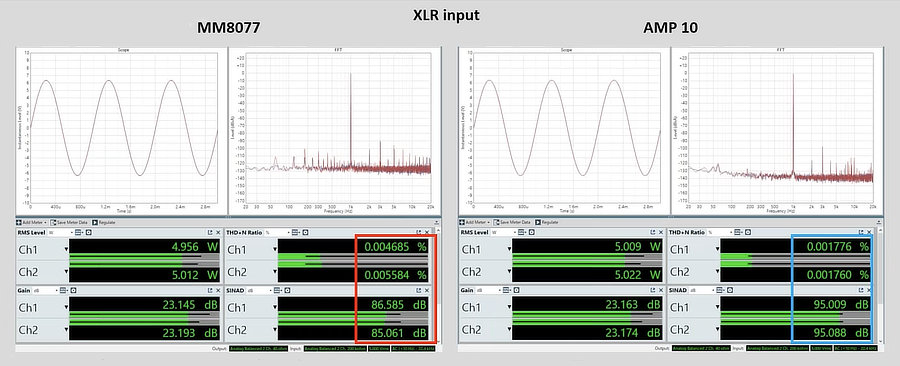Screen dimensions: 900x366
Task: Pop out the THD+N Ratio meter in AMP 10
Action: click(861, 232)
